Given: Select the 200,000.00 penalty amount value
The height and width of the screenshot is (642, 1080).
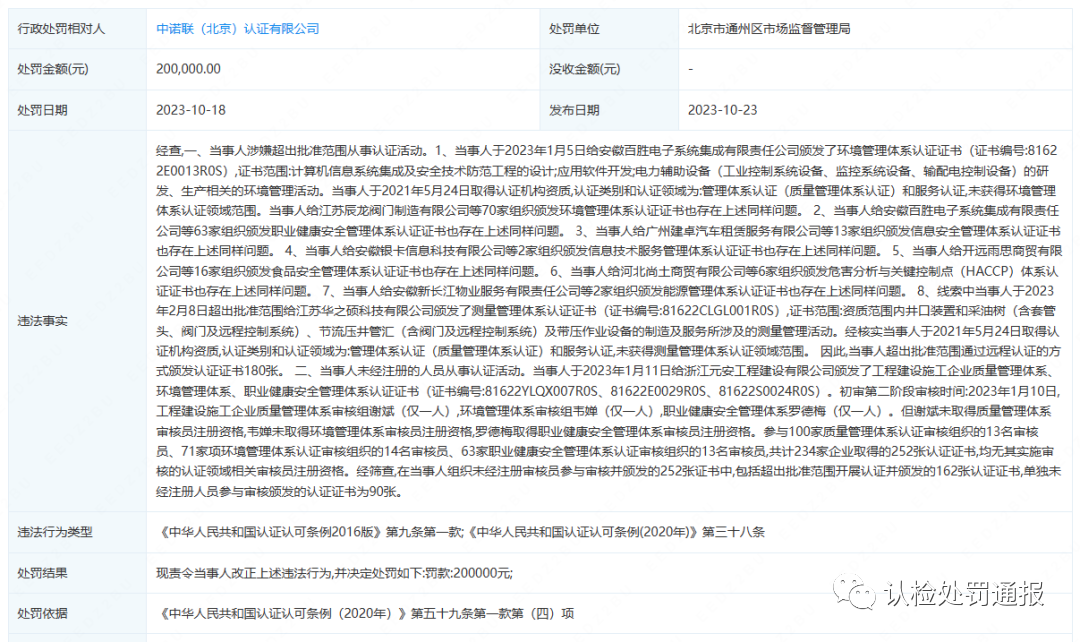Looking at the screenshot, I should (x=189, y=69).
